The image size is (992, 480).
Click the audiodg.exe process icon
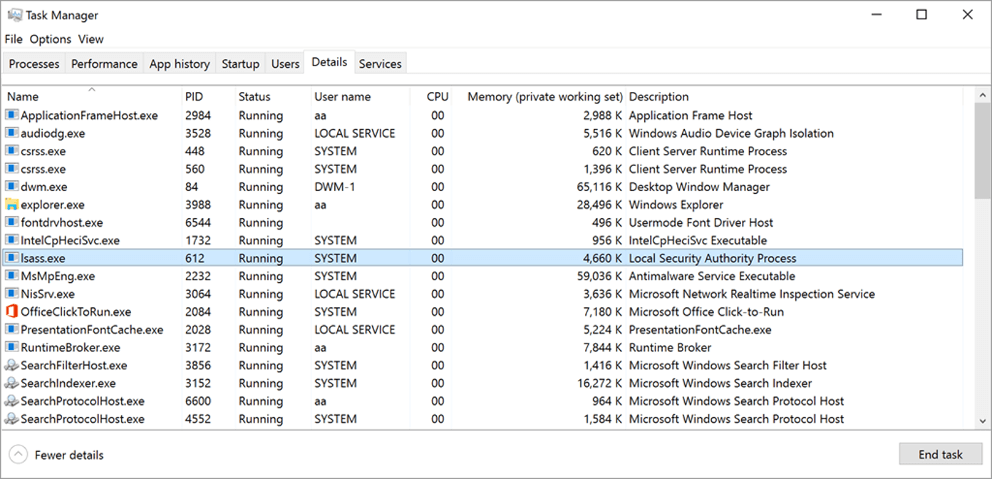click(12, 133)
